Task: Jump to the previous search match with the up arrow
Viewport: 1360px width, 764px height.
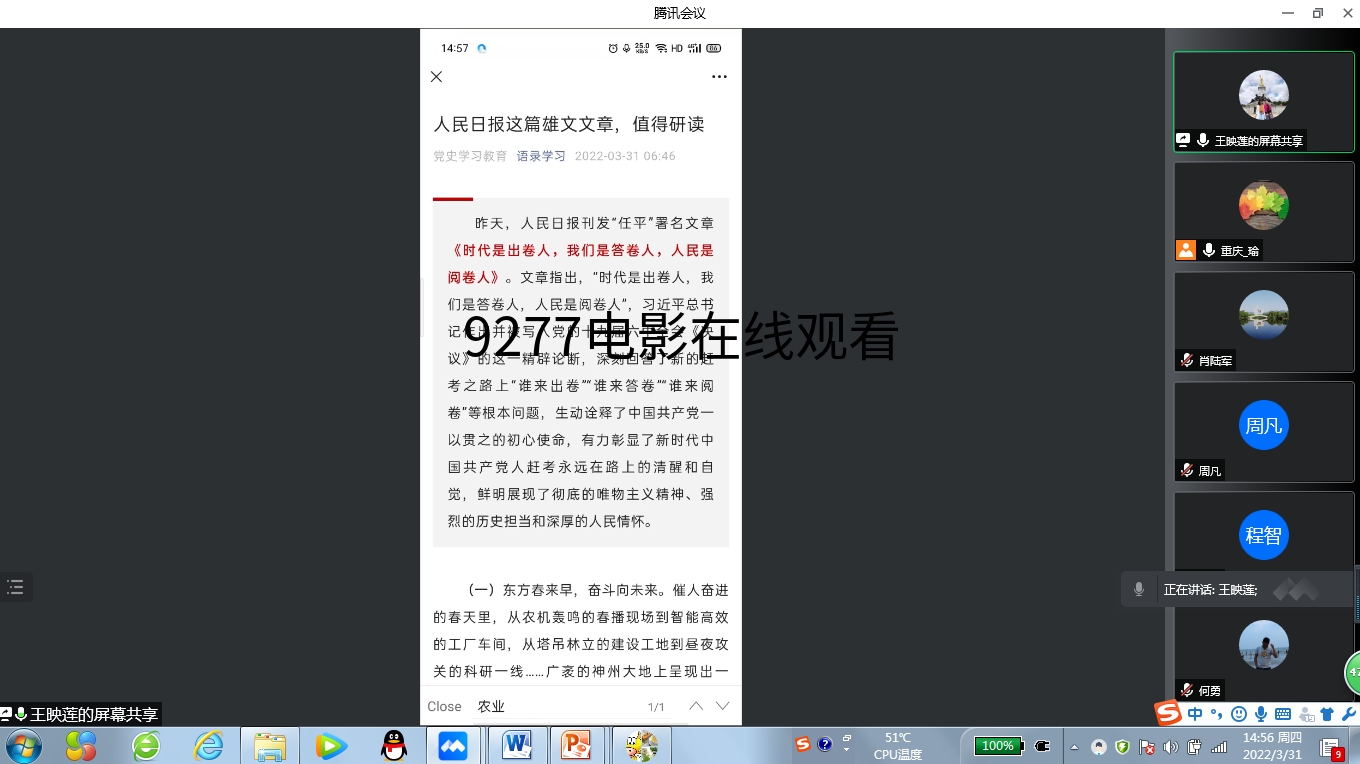Action: click(696, 706)
